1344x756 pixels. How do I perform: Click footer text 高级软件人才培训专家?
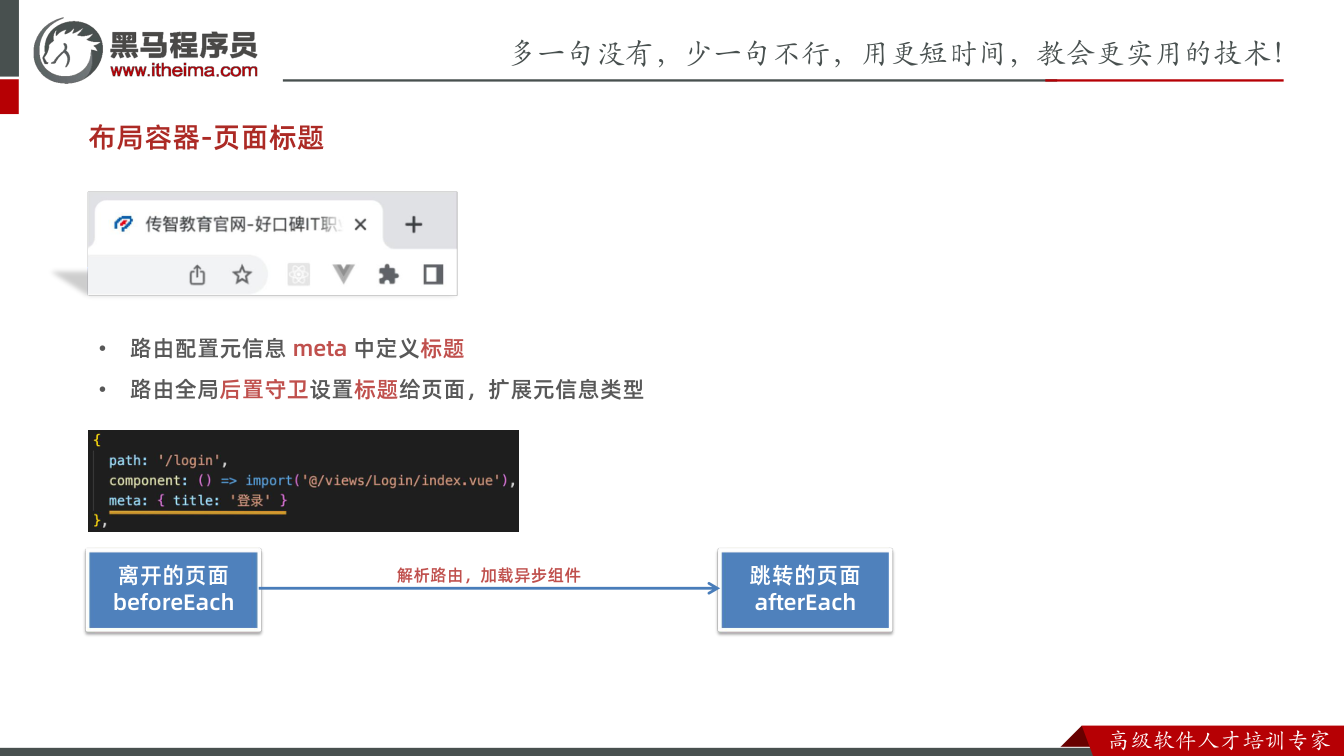[1219, 741]
